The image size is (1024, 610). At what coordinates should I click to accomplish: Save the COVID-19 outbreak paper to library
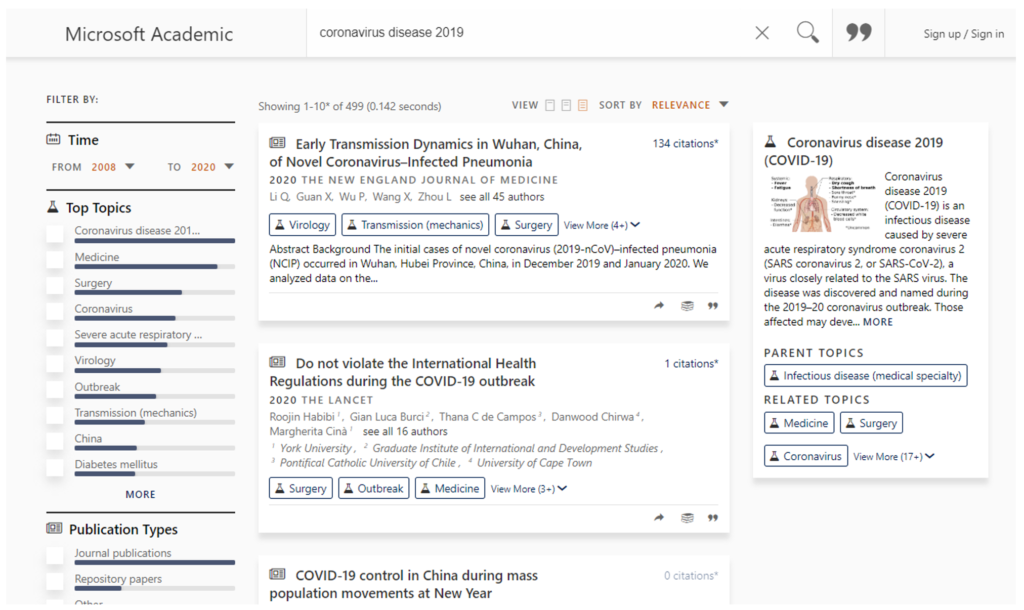687,518
